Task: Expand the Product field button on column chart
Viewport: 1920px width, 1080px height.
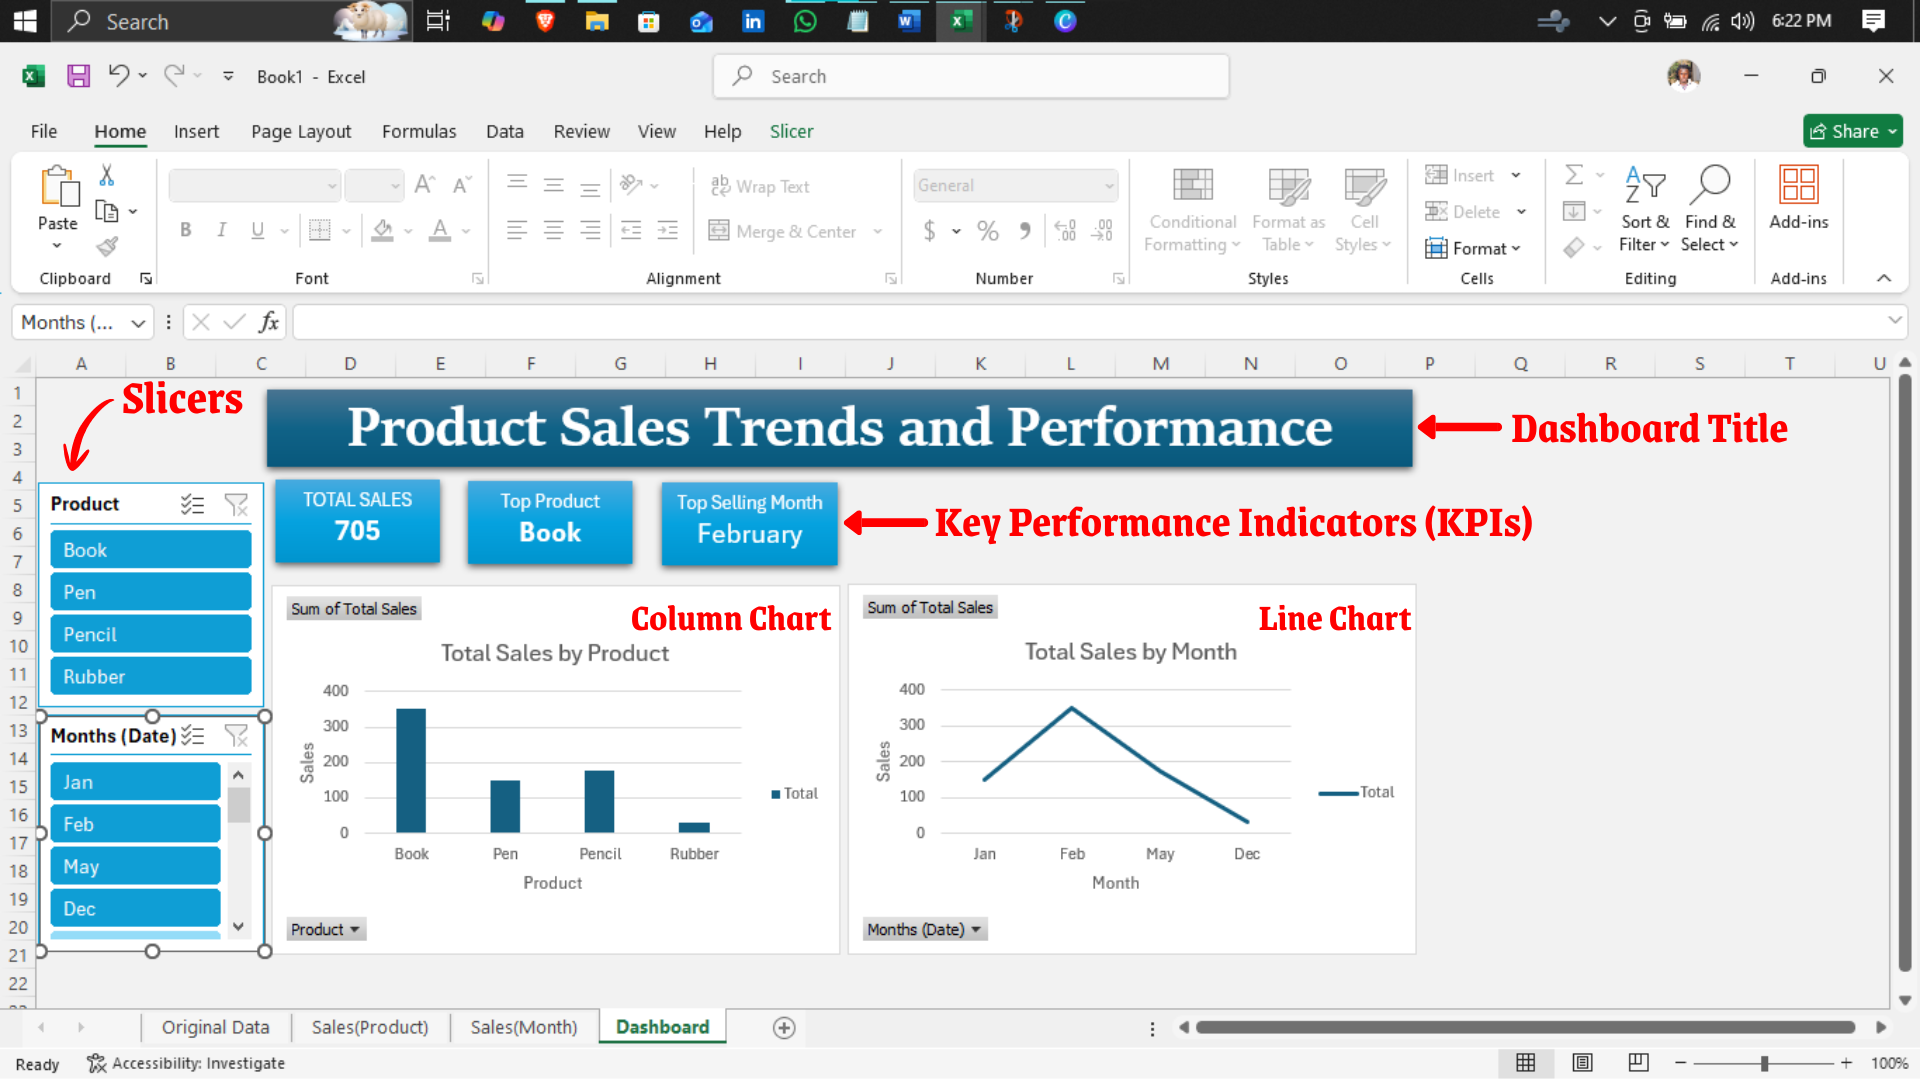Action: click(x=325, y=930)
